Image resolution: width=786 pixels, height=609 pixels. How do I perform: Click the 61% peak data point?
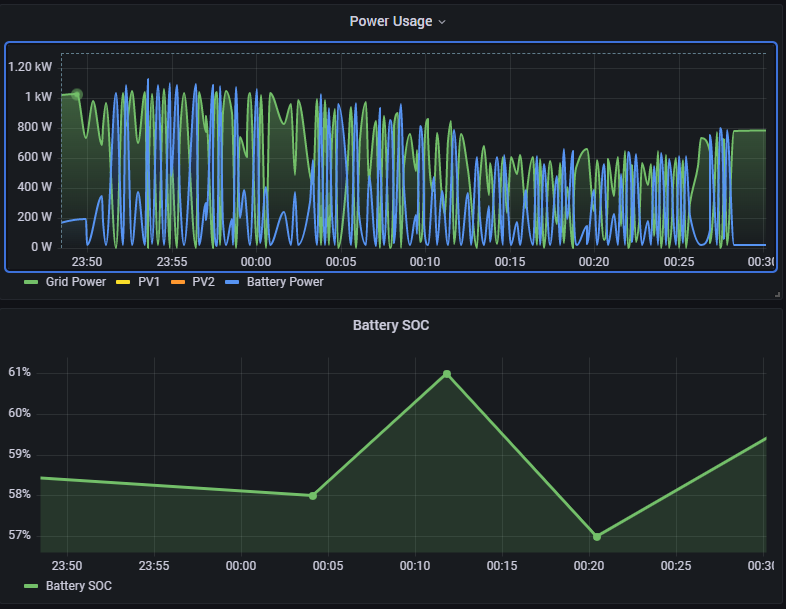point(447,374)
